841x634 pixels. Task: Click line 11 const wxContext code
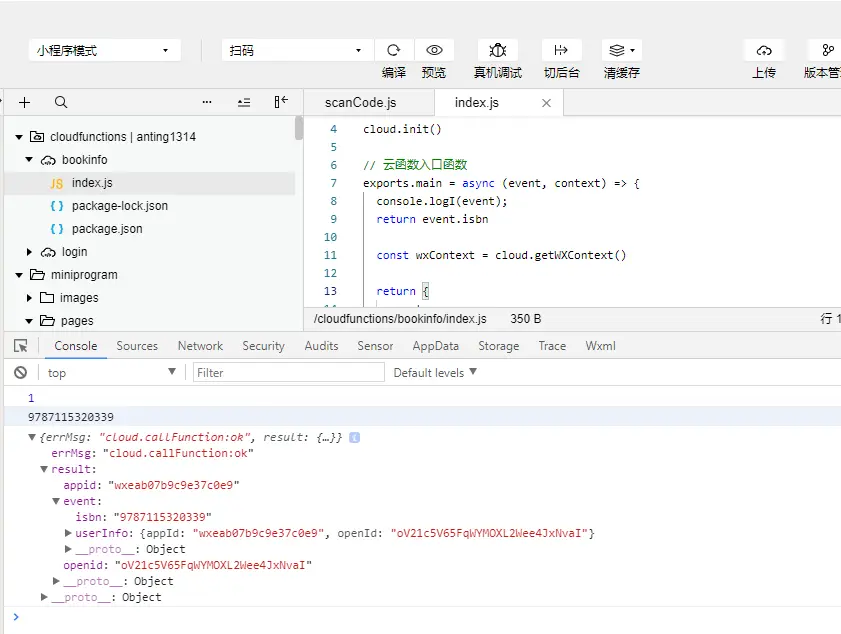click(x=501, y=255)
